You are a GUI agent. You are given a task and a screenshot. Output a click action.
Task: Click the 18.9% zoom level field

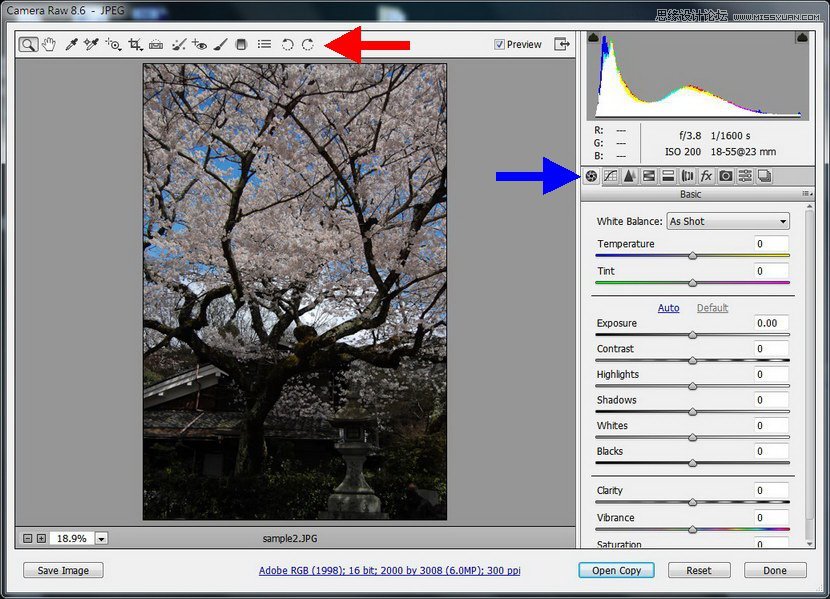click(x=72, y=539)
